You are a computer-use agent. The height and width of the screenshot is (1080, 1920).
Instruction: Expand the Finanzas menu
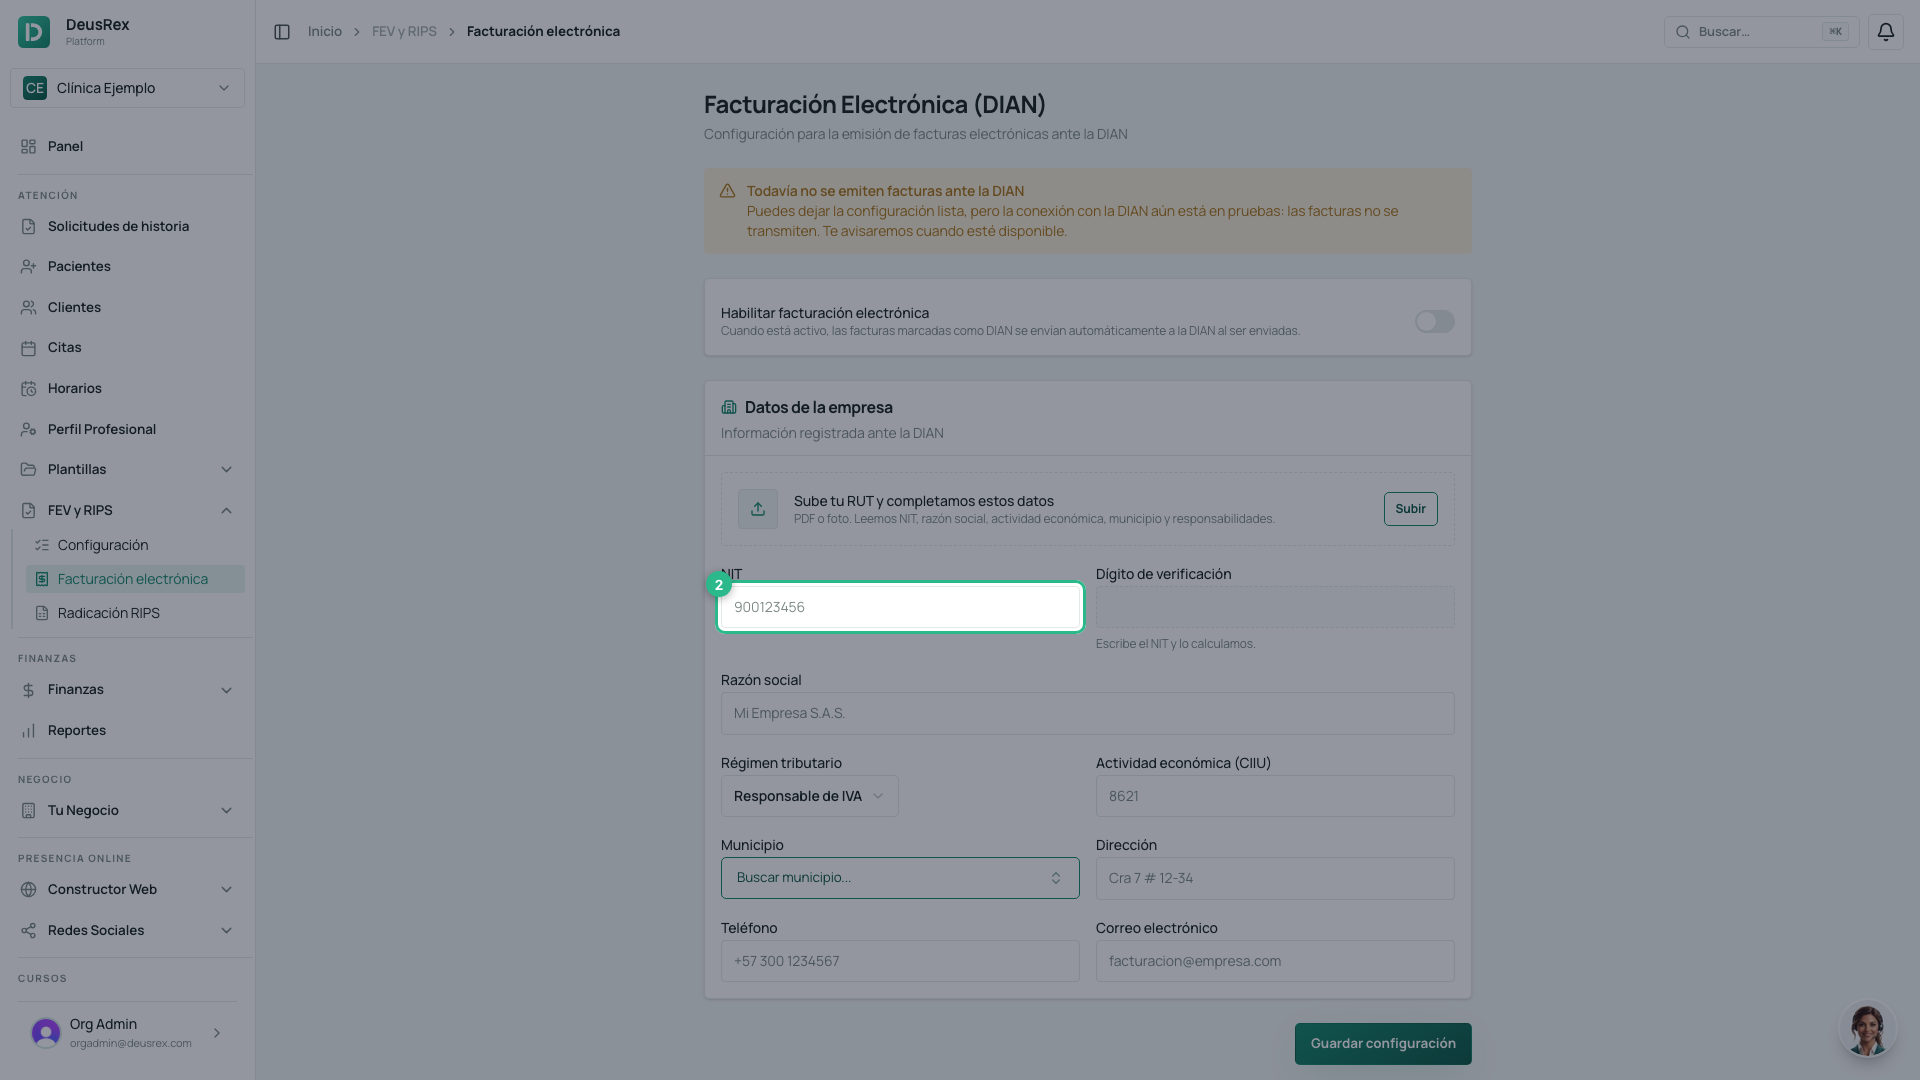pyautogui.click(x=127, y=690)
